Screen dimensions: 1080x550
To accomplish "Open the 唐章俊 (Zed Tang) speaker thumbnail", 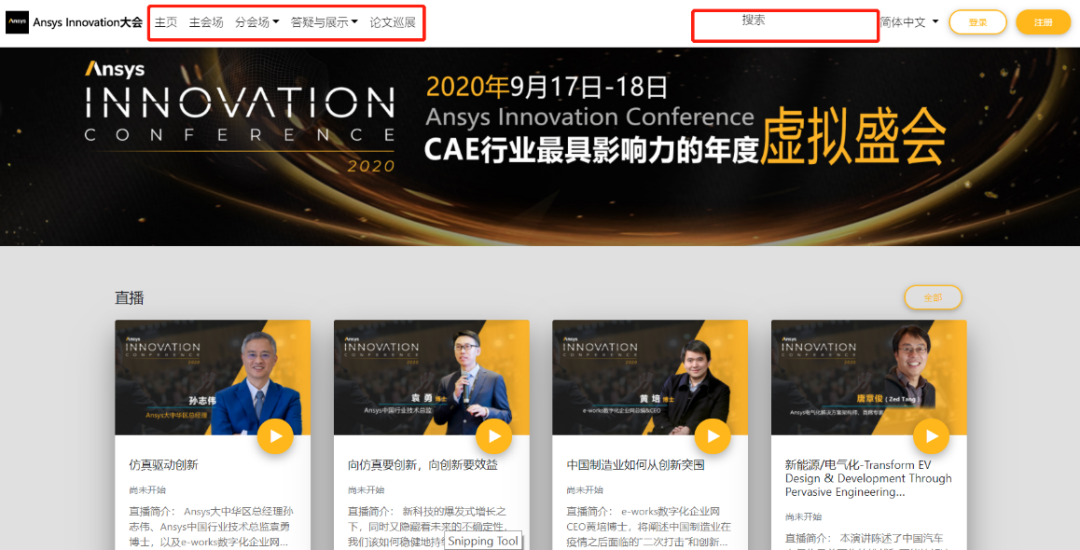I will tap(869, 377).
